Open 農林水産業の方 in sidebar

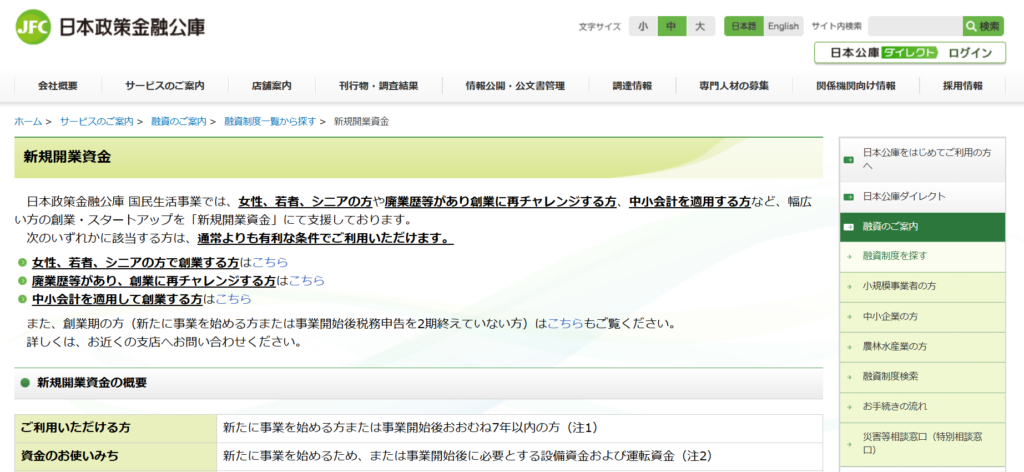[922, 347]
